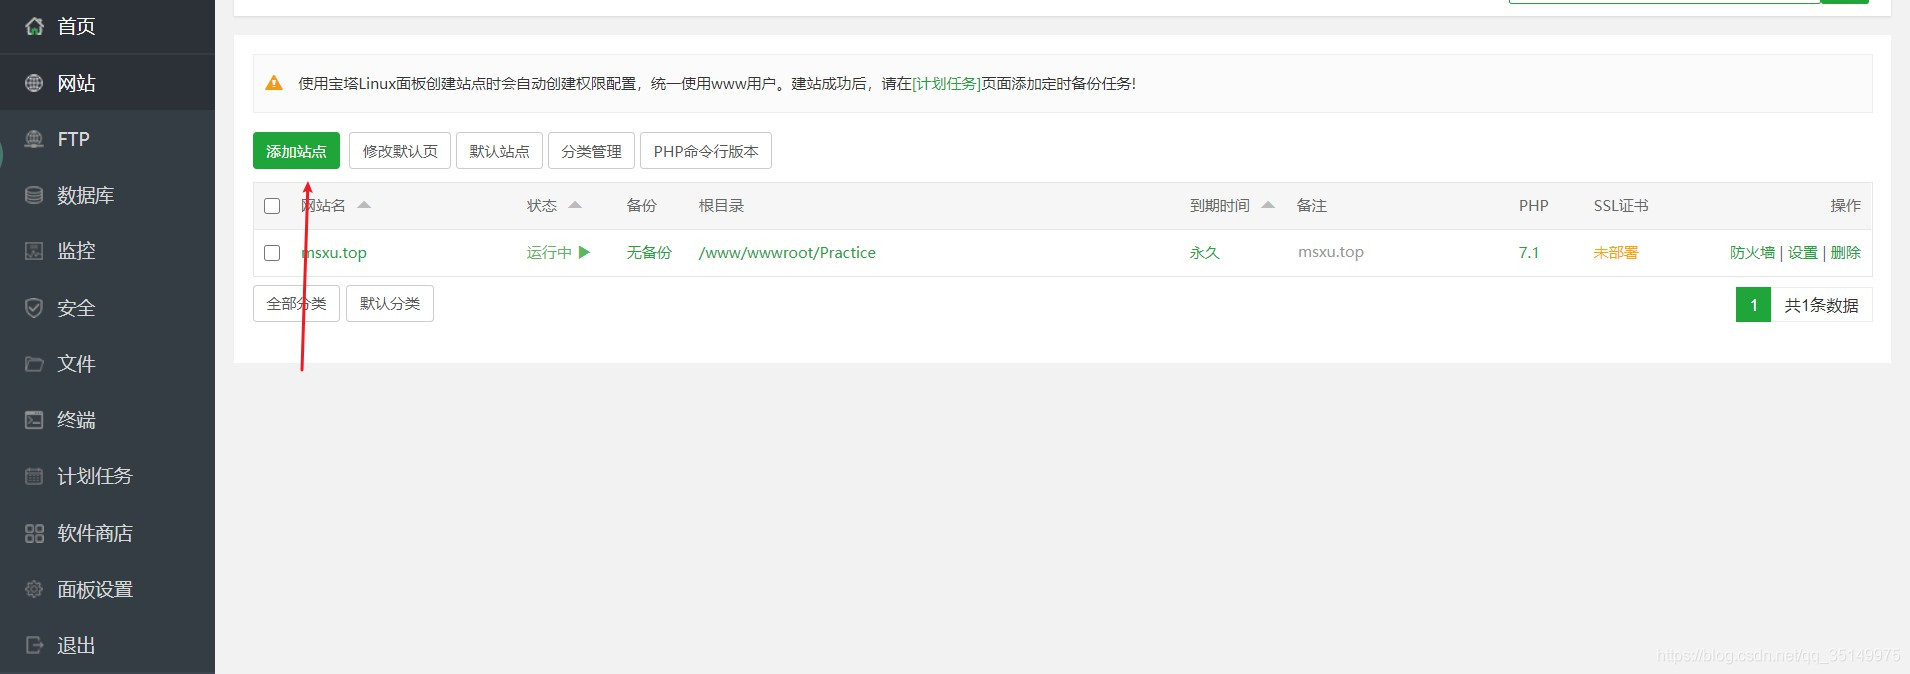Click the orange warning triangle icon
Viewport: 1910px width, 674px height.
point(274,83)
